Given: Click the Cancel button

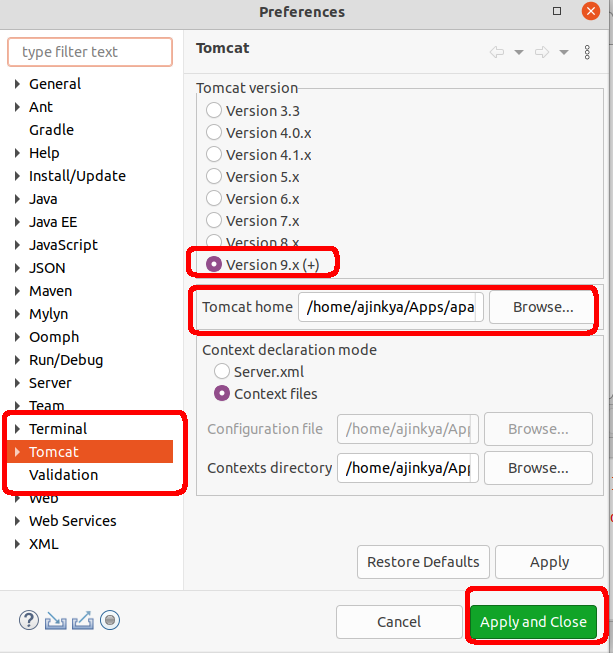Looking at the screenshot, I should [399, 622].
